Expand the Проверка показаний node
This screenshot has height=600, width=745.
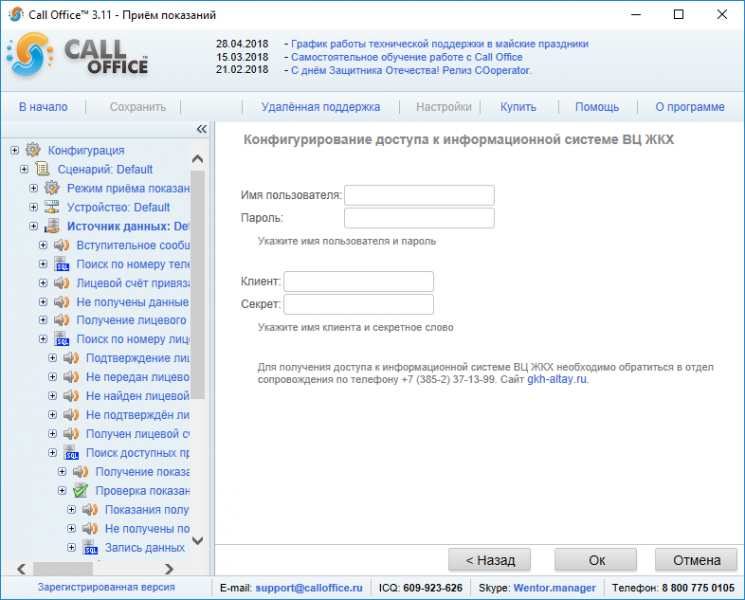(62, 490)
